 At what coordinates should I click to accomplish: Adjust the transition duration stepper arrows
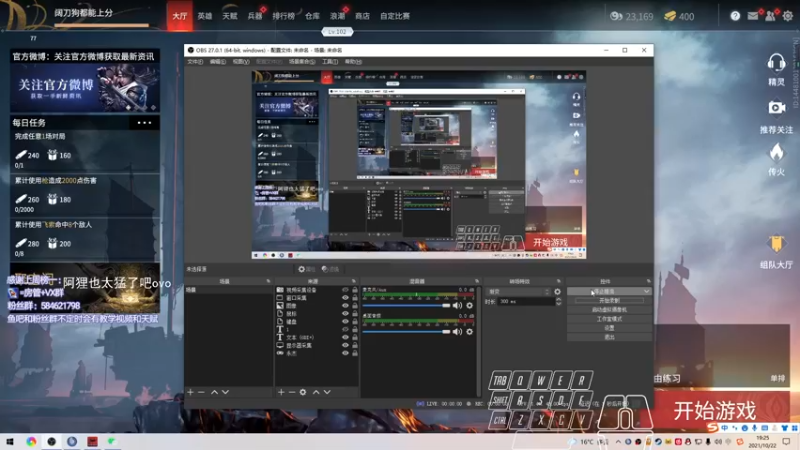click(558, 302)
